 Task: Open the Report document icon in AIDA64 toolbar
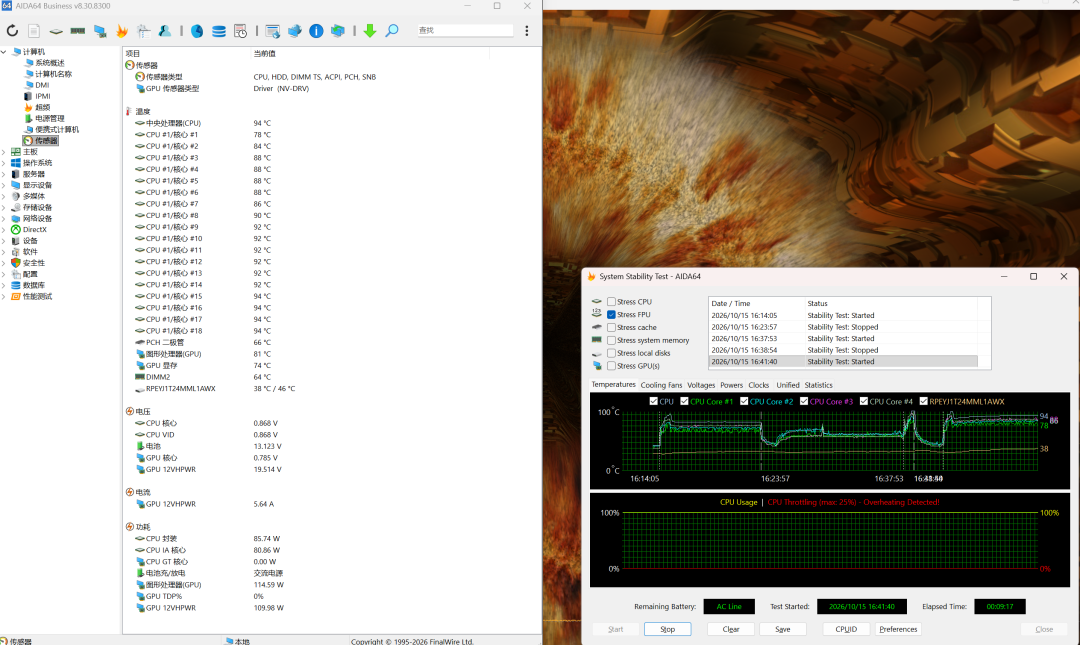tap(34, 30)
